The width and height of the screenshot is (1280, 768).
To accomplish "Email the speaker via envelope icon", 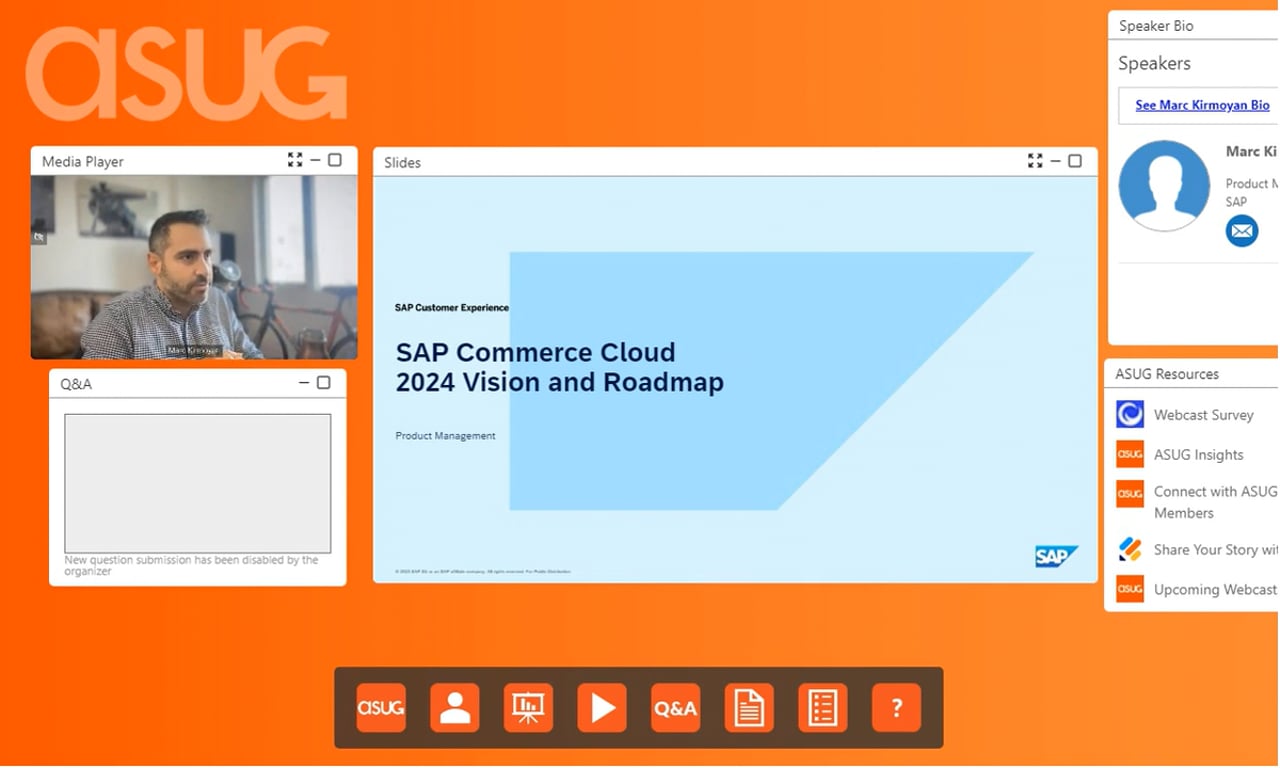I will coord(1242,231).
